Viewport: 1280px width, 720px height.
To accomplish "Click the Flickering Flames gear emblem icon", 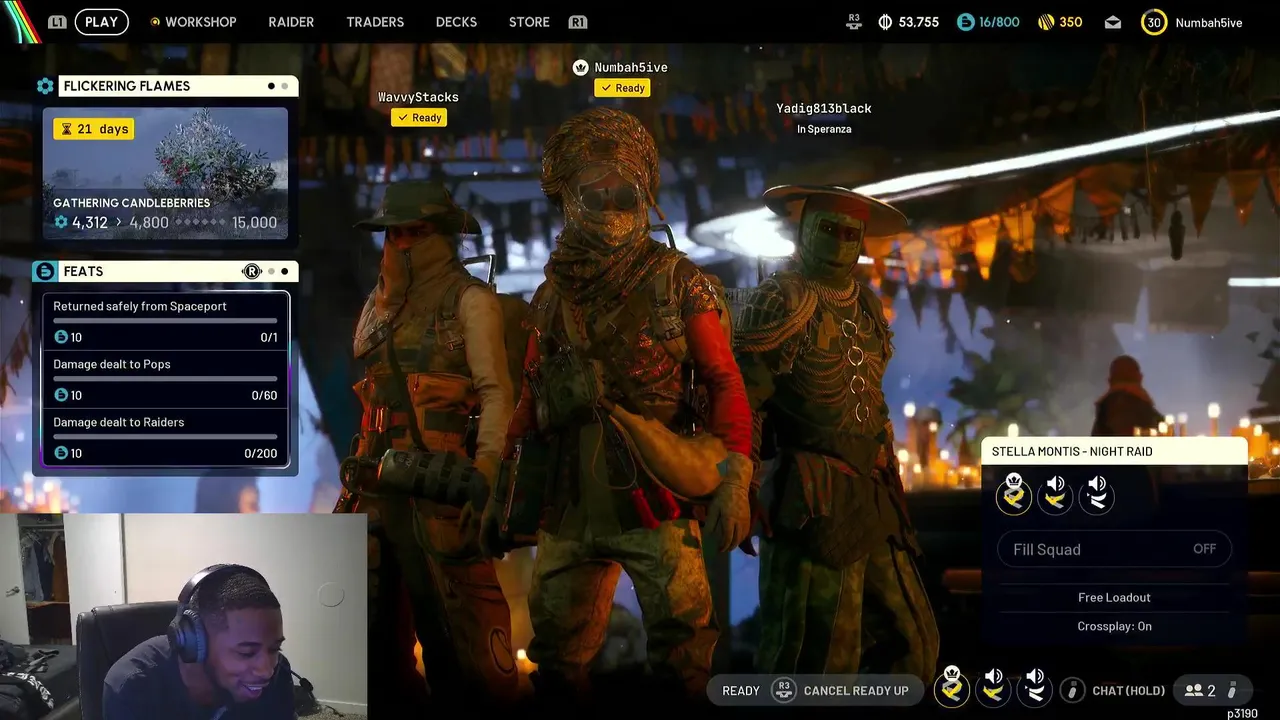I will [45, 86].
